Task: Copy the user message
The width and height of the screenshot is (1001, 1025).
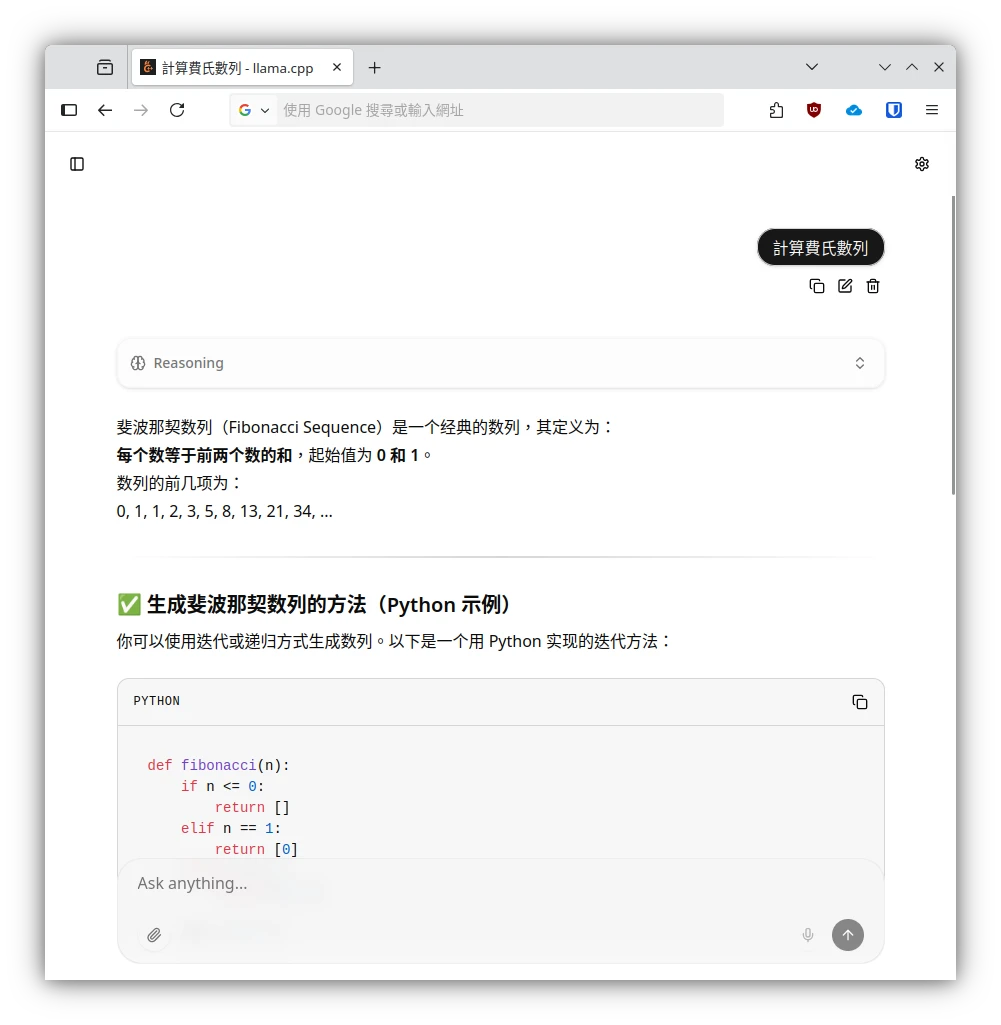Action: pyautogui.click(x=817, y=286)
